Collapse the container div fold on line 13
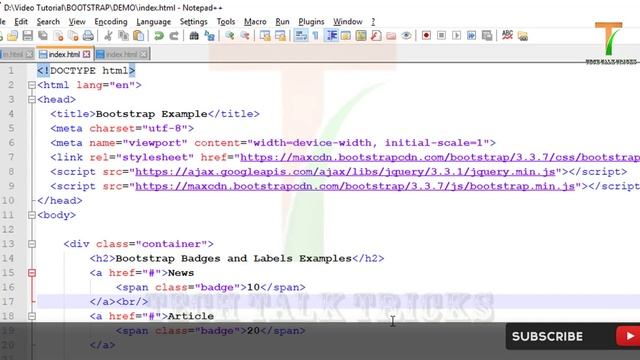This screenshot has height=360, width=640. (32, 244)
